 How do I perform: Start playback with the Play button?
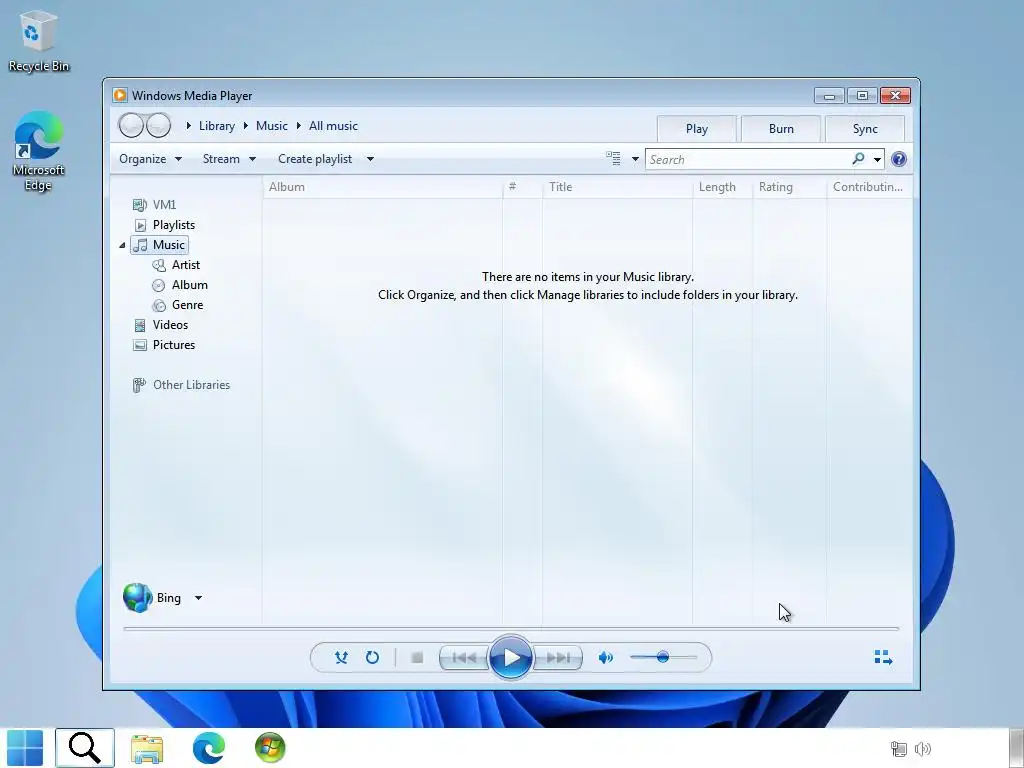[x=511, y=658]
